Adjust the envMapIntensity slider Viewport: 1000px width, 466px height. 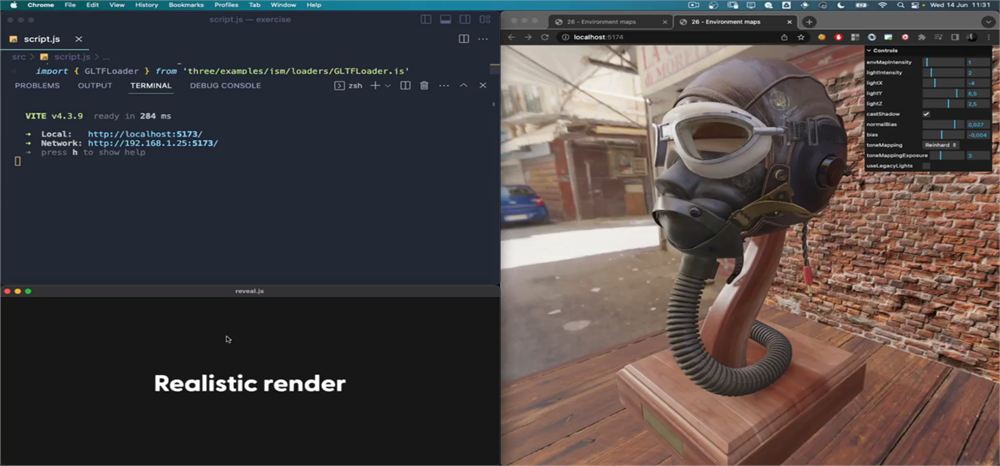[943, 62]
